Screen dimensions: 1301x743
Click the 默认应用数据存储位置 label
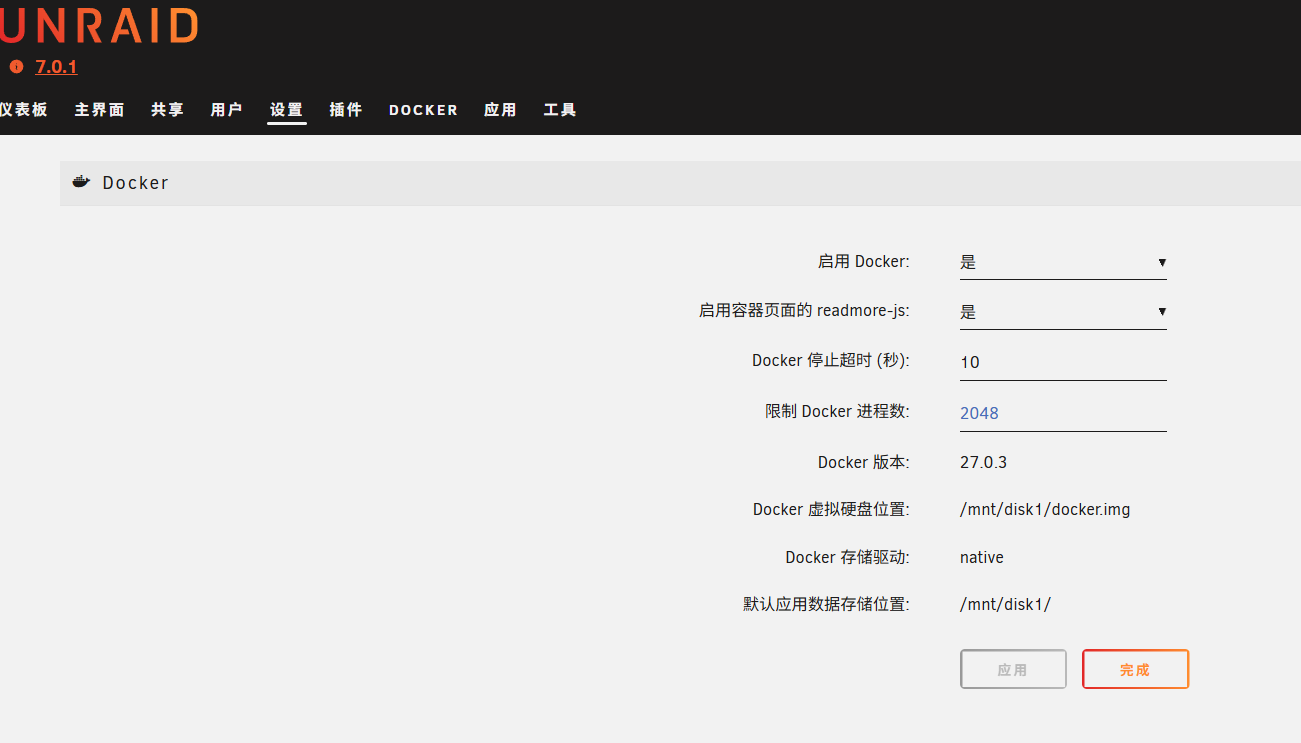(x=827, y=604)
